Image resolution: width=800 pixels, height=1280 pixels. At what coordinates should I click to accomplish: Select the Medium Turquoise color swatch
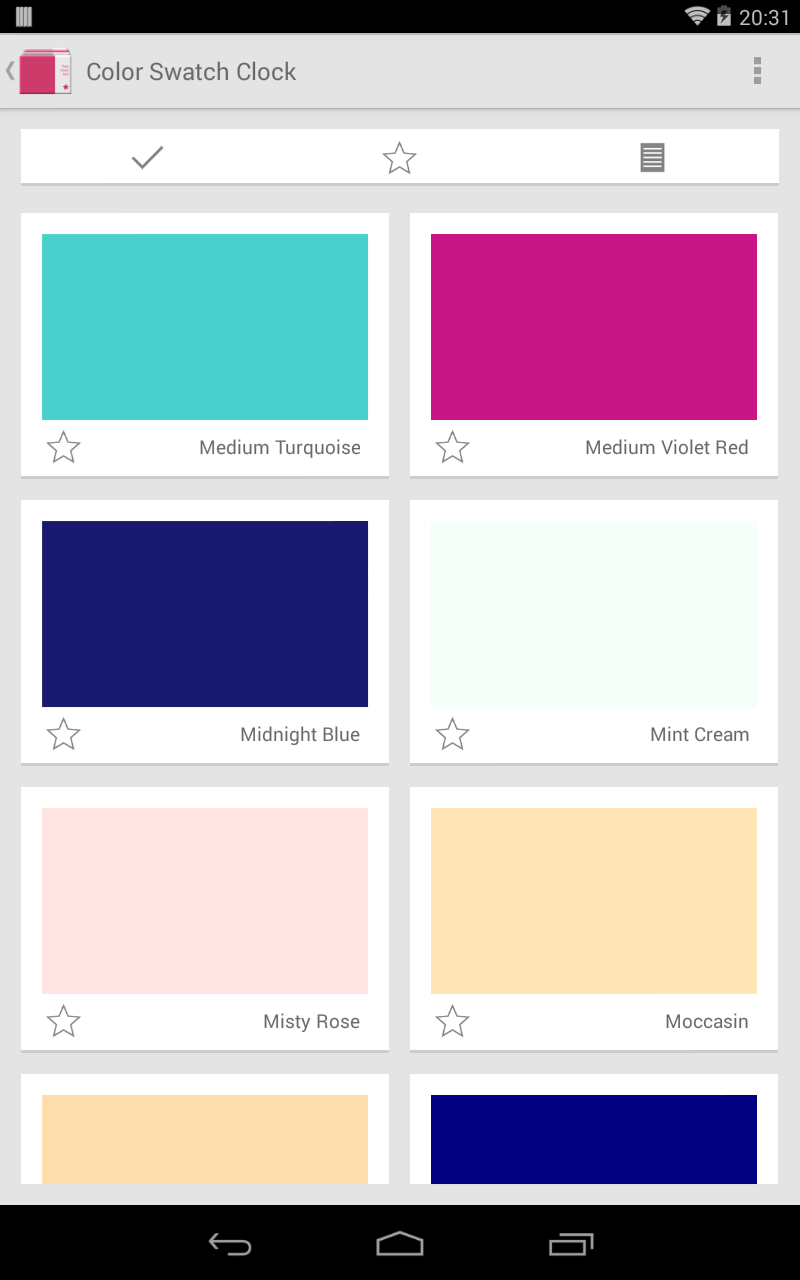[x=205, y=327]
